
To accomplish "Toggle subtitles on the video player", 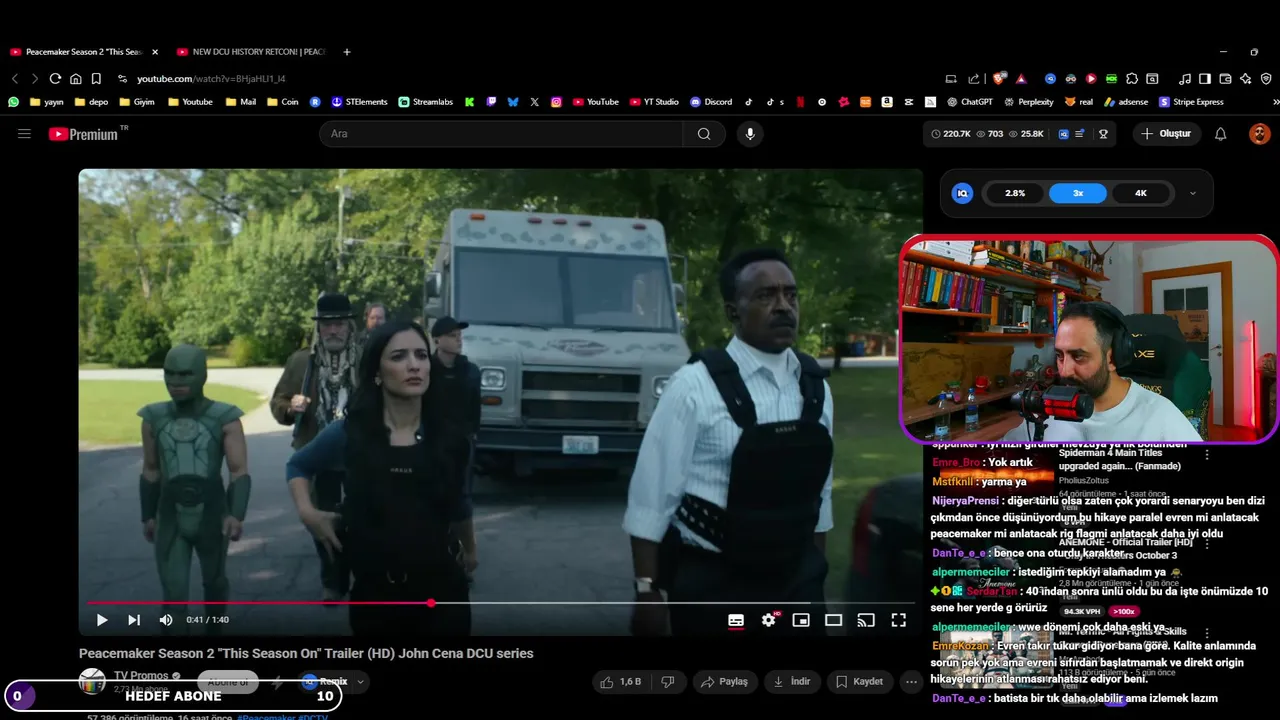I will click(x=736, y=620).
